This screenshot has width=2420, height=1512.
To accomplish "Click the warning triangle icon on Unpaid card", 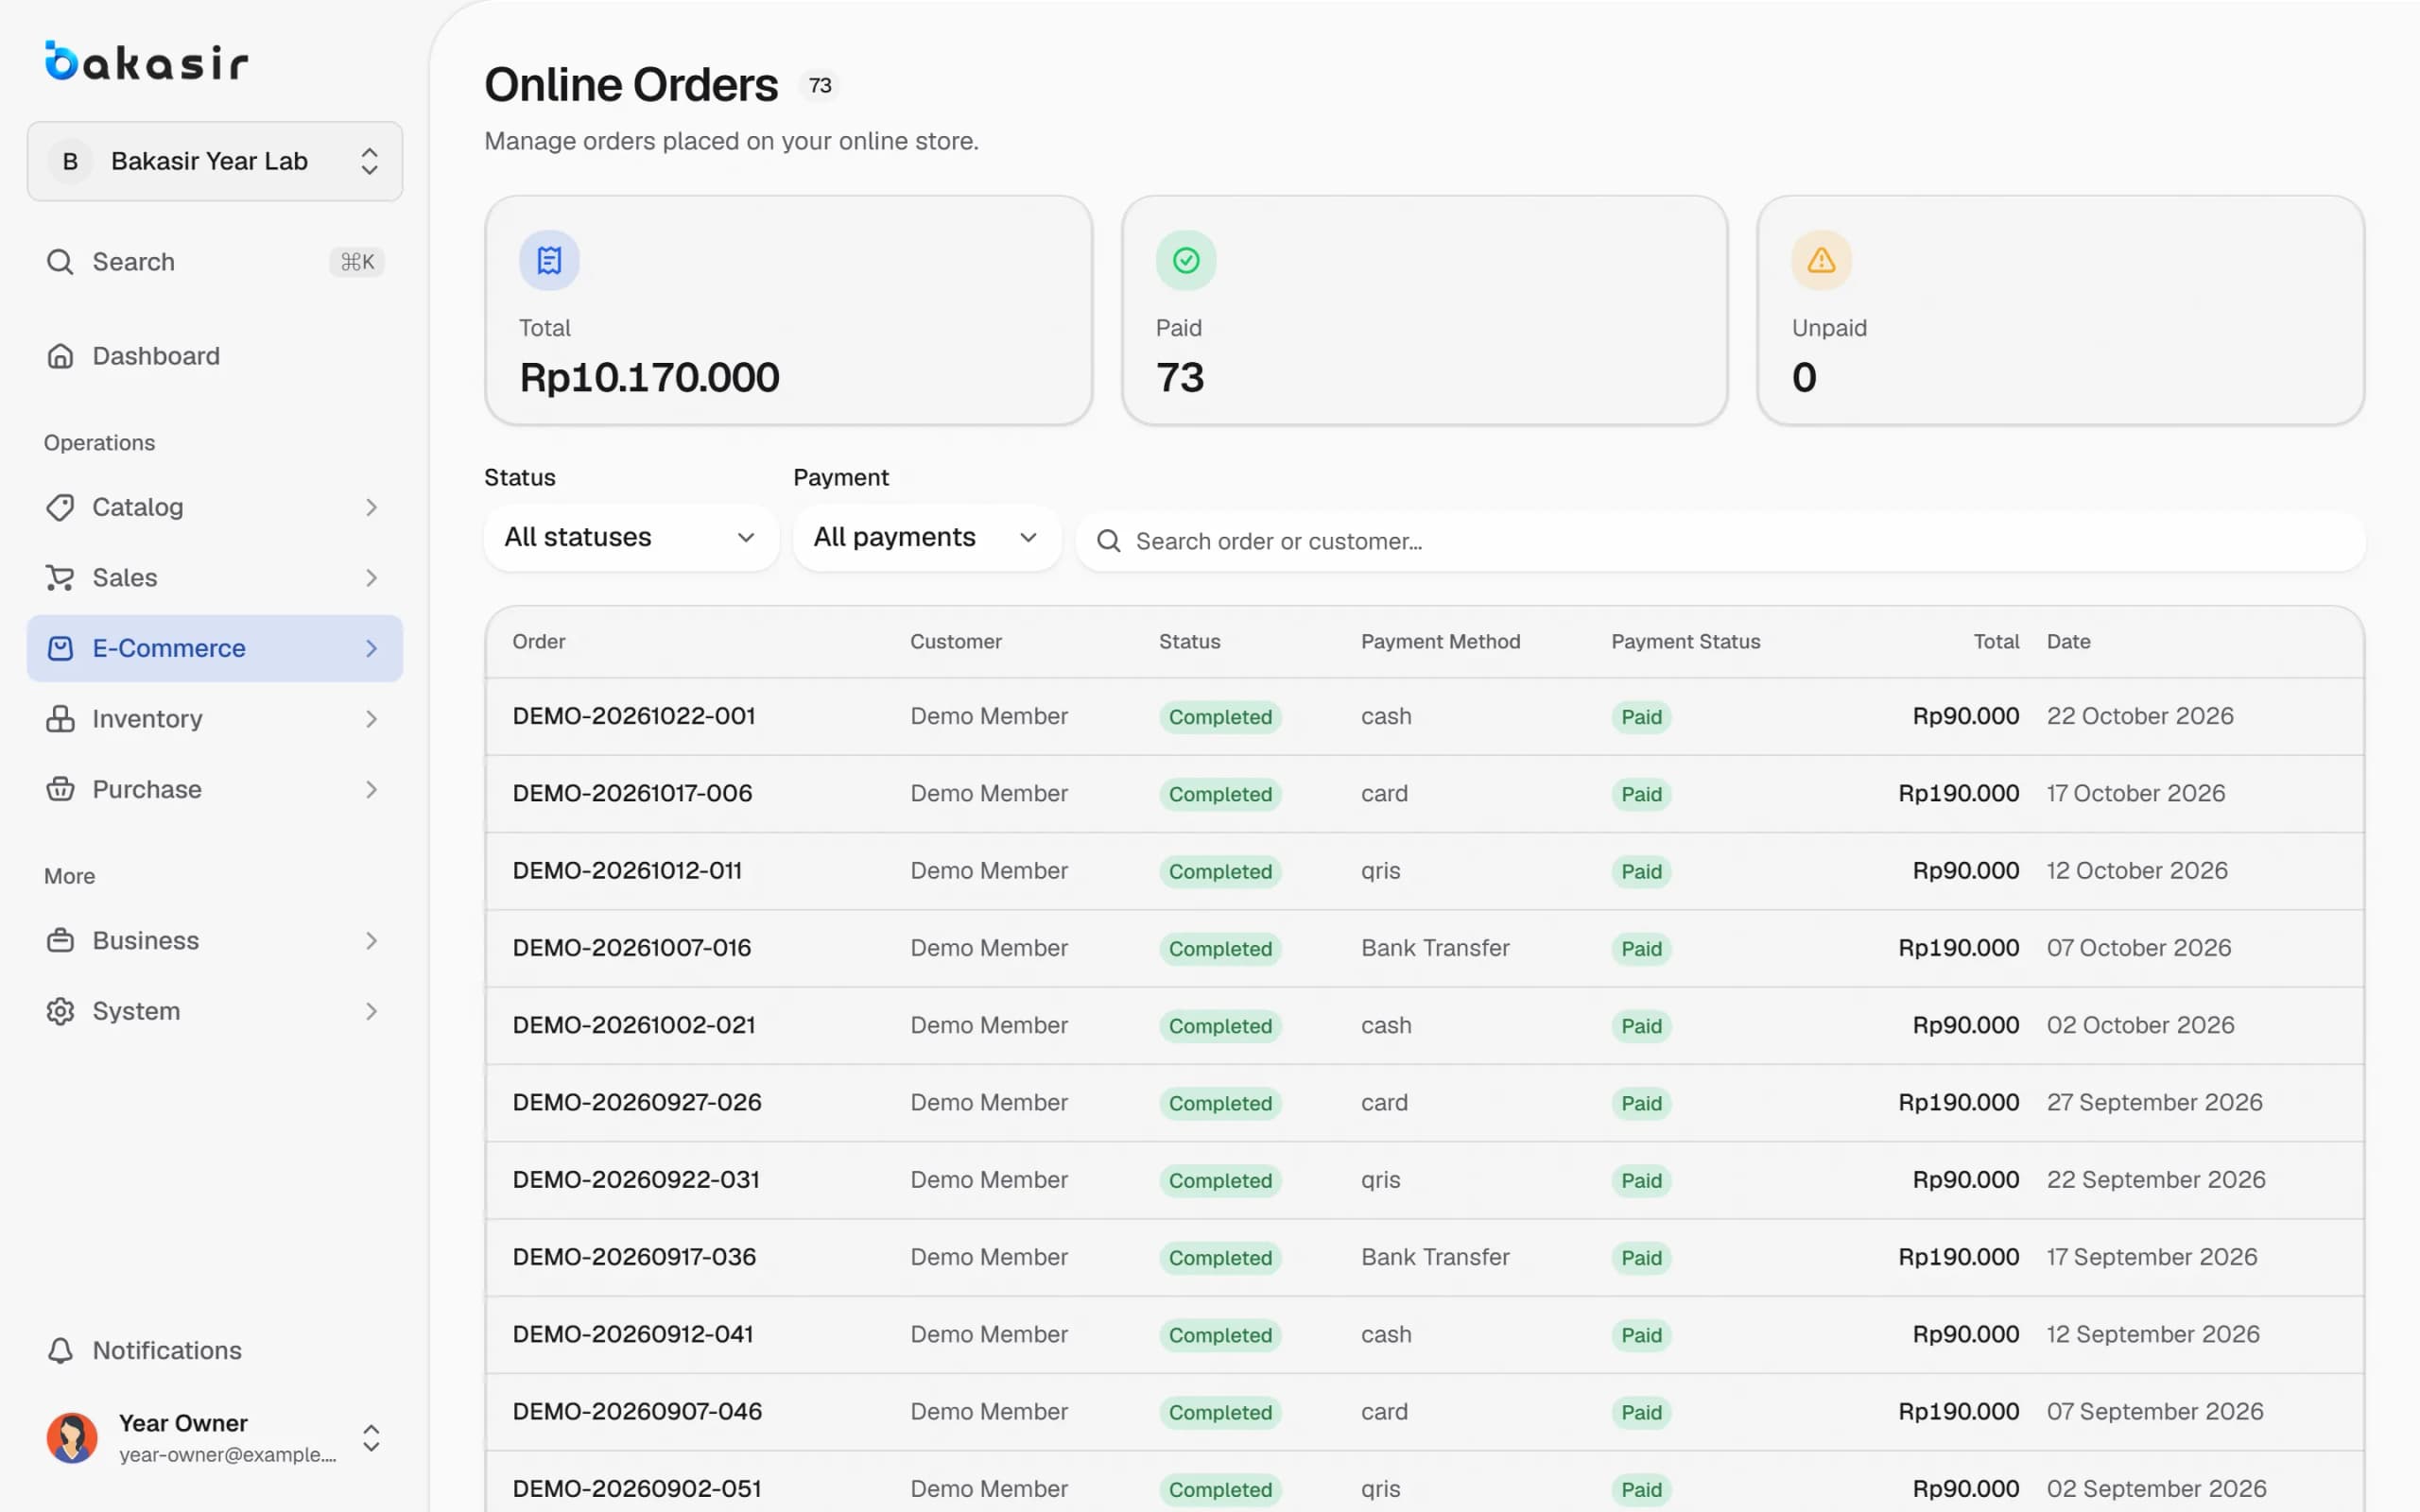I will (1822, 260).
